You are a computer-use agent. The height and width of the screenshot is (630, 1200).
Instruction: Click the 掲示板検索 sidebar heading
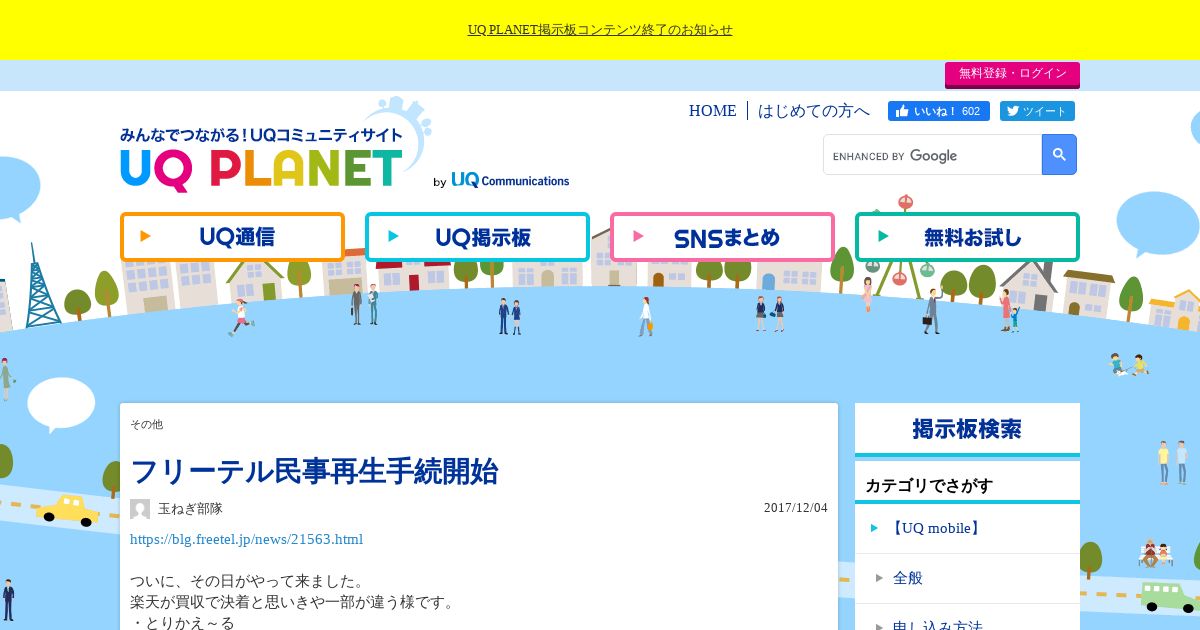pos(967,429)
